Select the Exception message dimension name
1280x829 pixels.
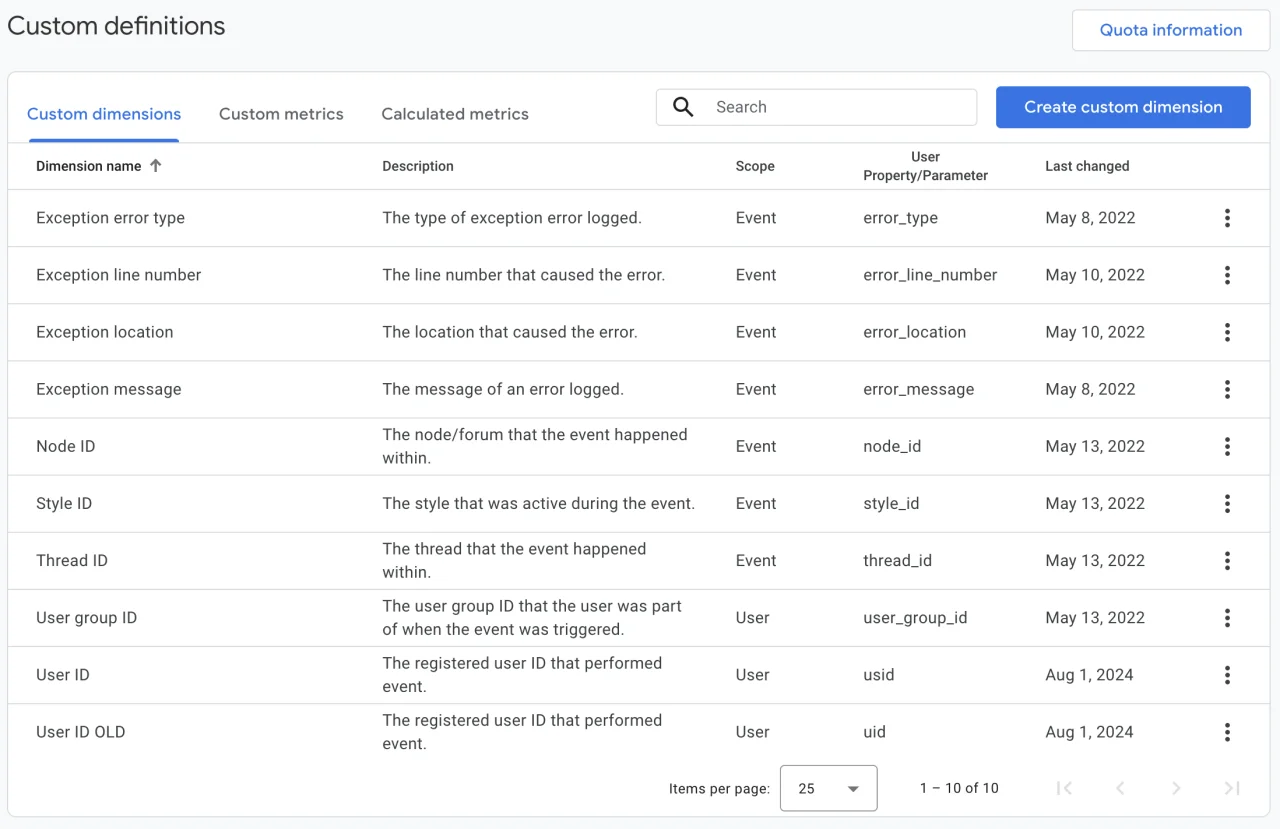pyautogui.click(x=108, y=389)
